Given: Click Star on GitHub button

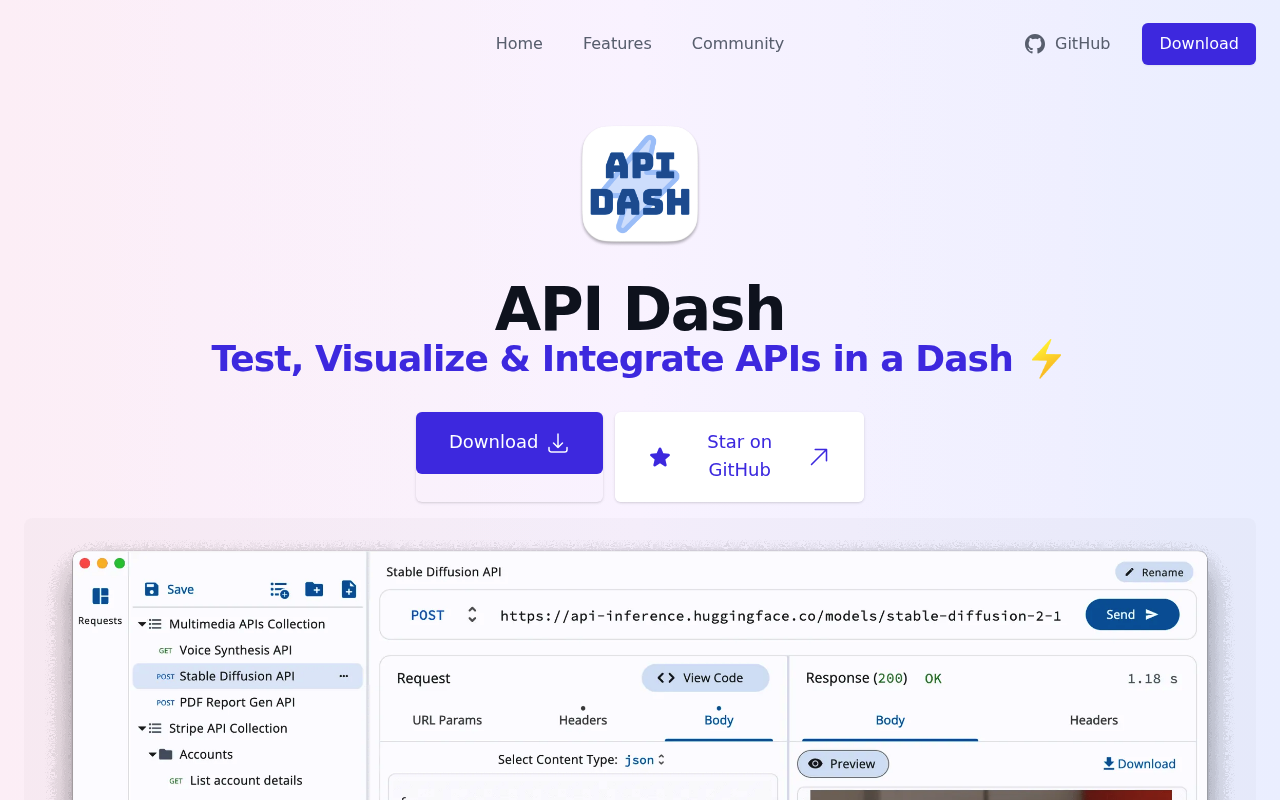Looking at the screenshot, I should click(739, 457).
